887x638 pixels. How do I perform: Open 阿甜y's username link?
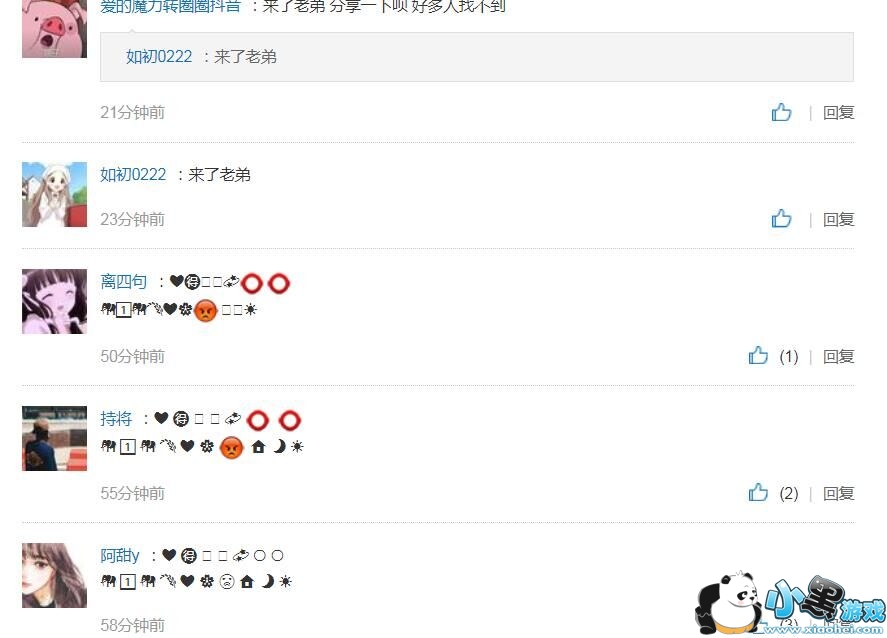120,555
